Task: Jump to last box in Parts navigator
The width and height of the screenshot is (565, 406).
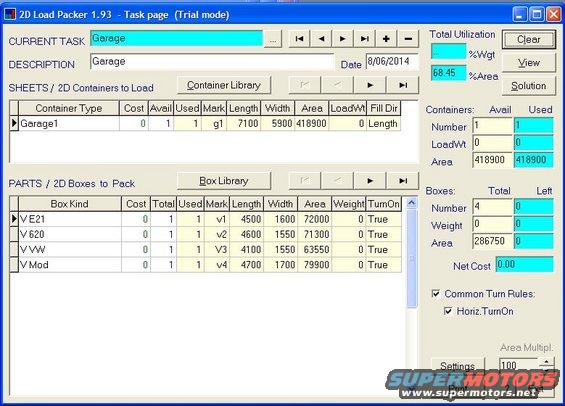Action: click(x=403, y=180)
